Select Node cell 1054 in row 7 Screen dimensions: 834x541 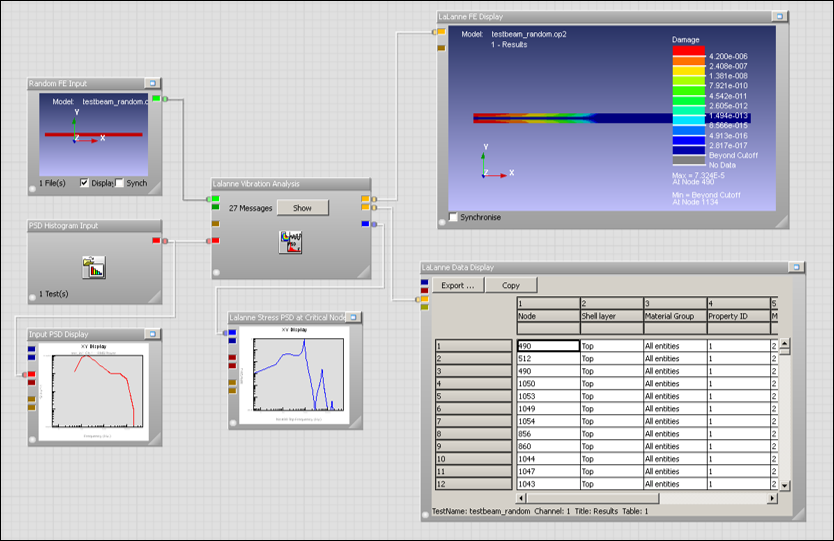point(548,421)
